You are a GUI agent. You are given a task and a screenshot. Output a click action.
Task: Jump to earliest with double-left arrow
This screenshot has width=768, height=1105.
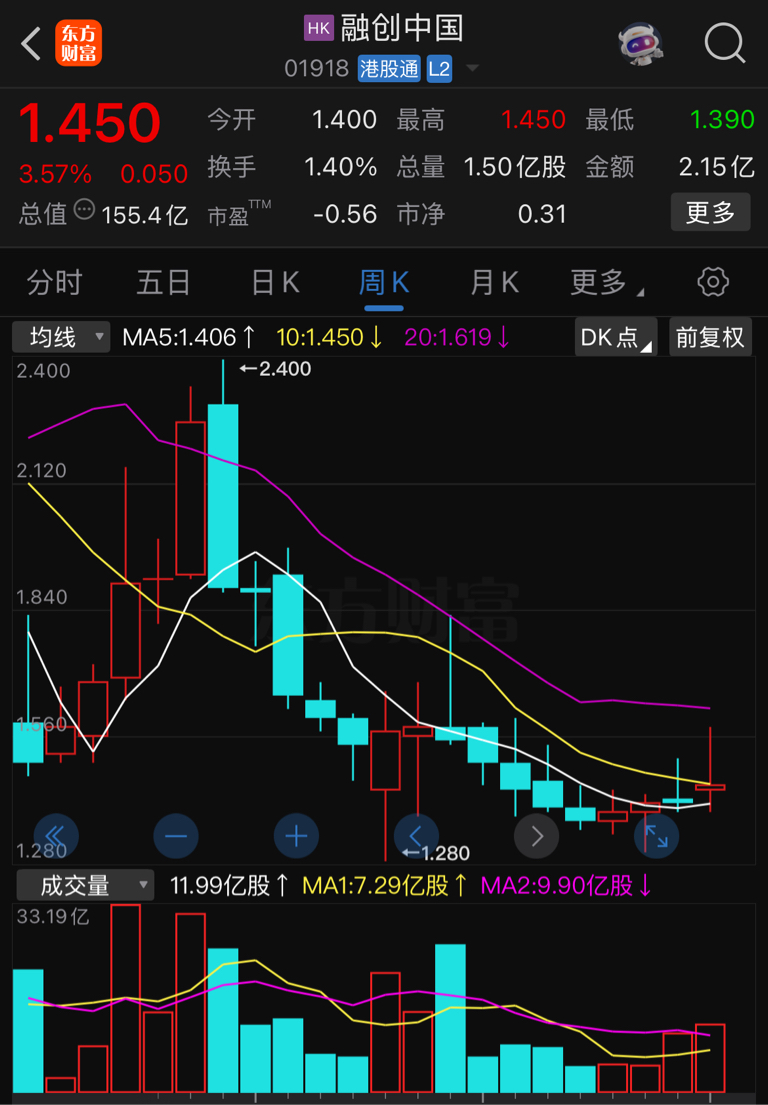[56, 836]
